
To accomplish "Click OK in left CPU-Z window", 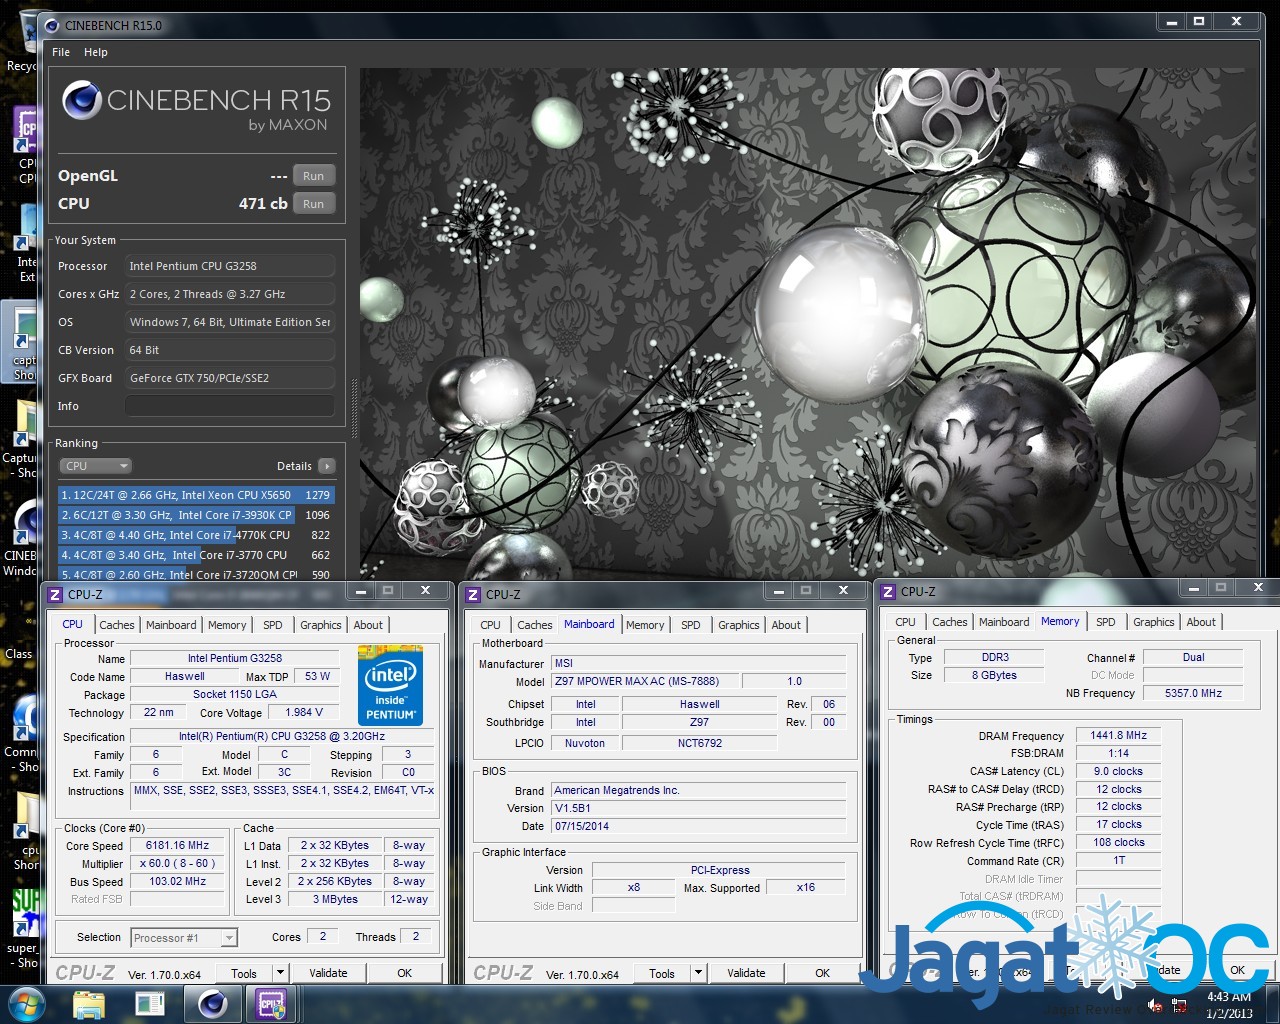I will 404,973.
